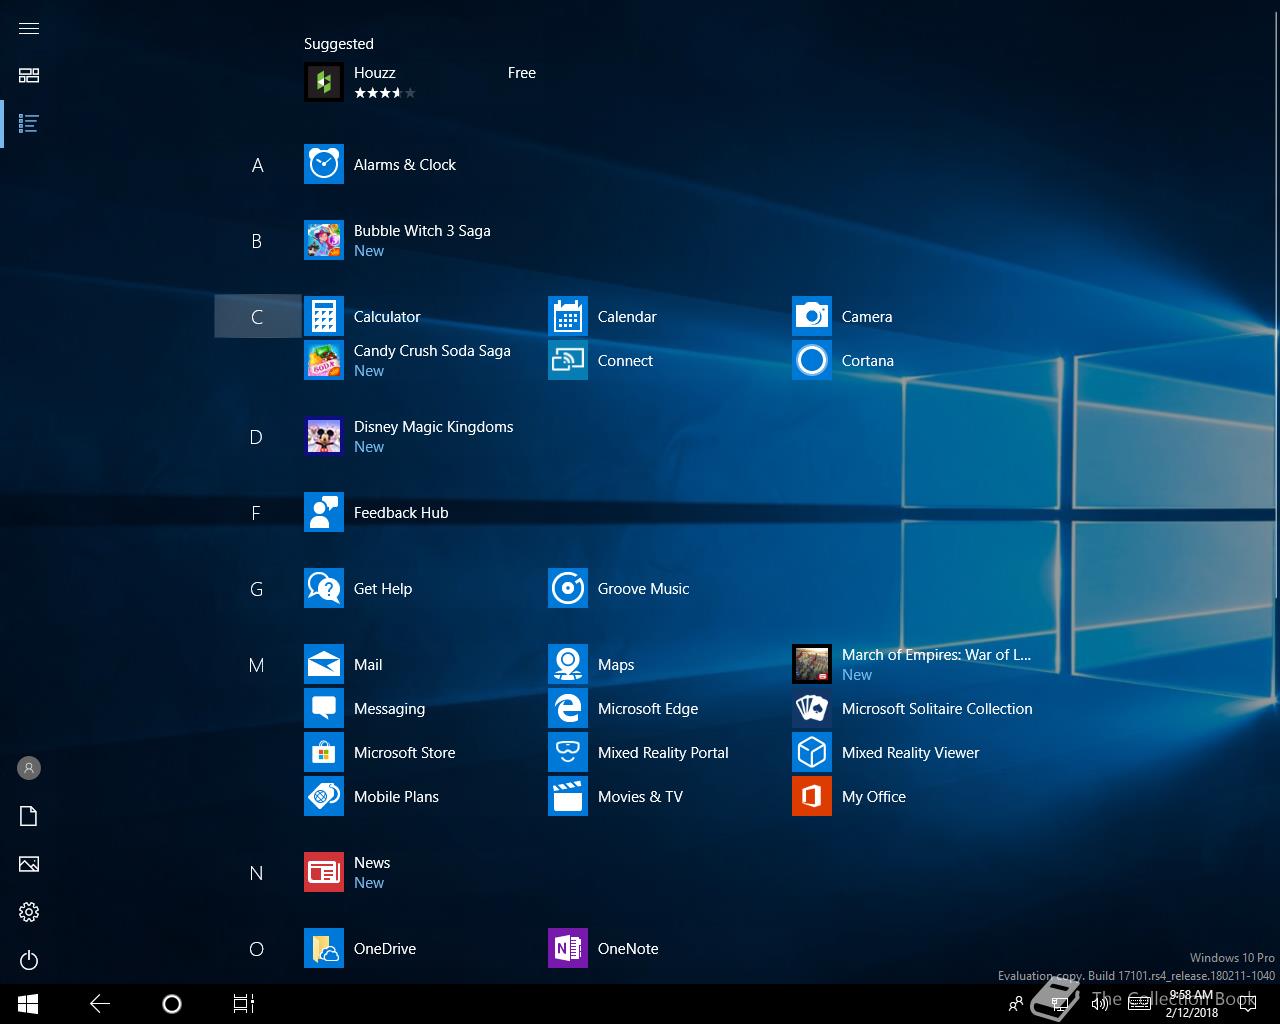1280x1024 pixels.
Task: Open Microsoft Store icon
Action: tap(324, 752)
